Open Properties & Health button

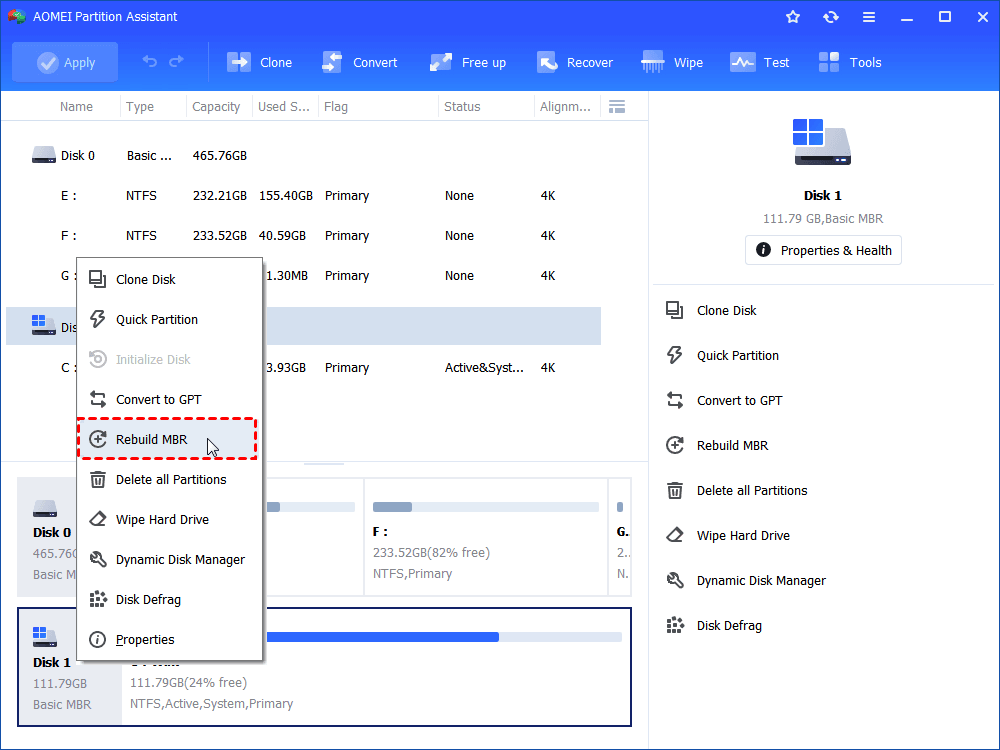click(x=823, y=250)
